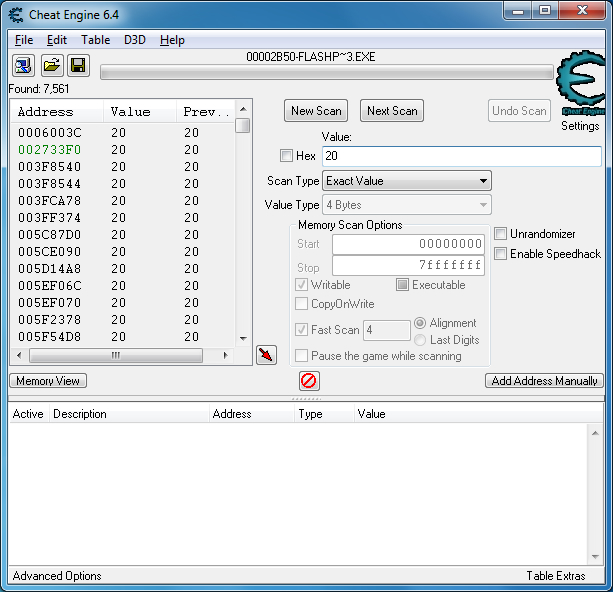Click the scan progress bar
This screenshot has height=592, width=613.
tap(327, 72)
